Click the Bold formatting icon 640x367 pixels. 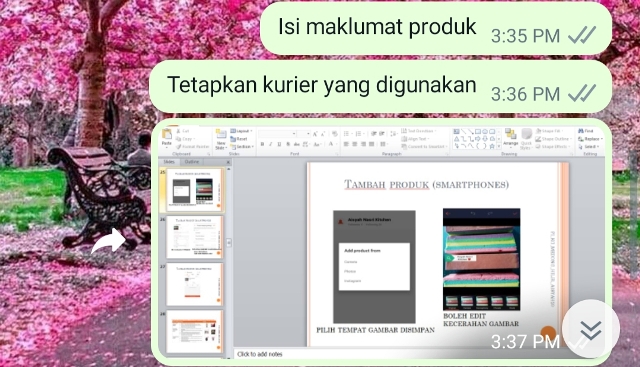coord(262,144)
